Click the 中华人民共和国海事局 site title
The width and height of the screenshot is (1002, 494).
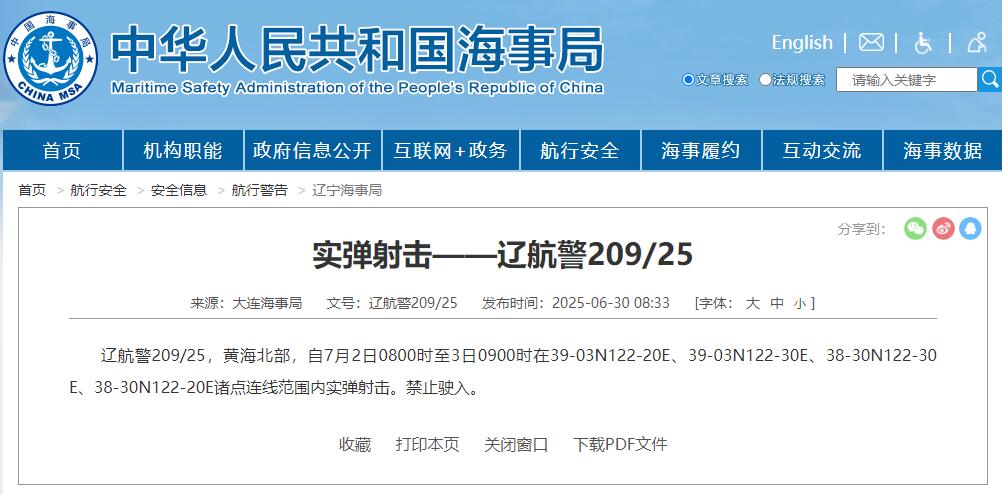[357, 49]
